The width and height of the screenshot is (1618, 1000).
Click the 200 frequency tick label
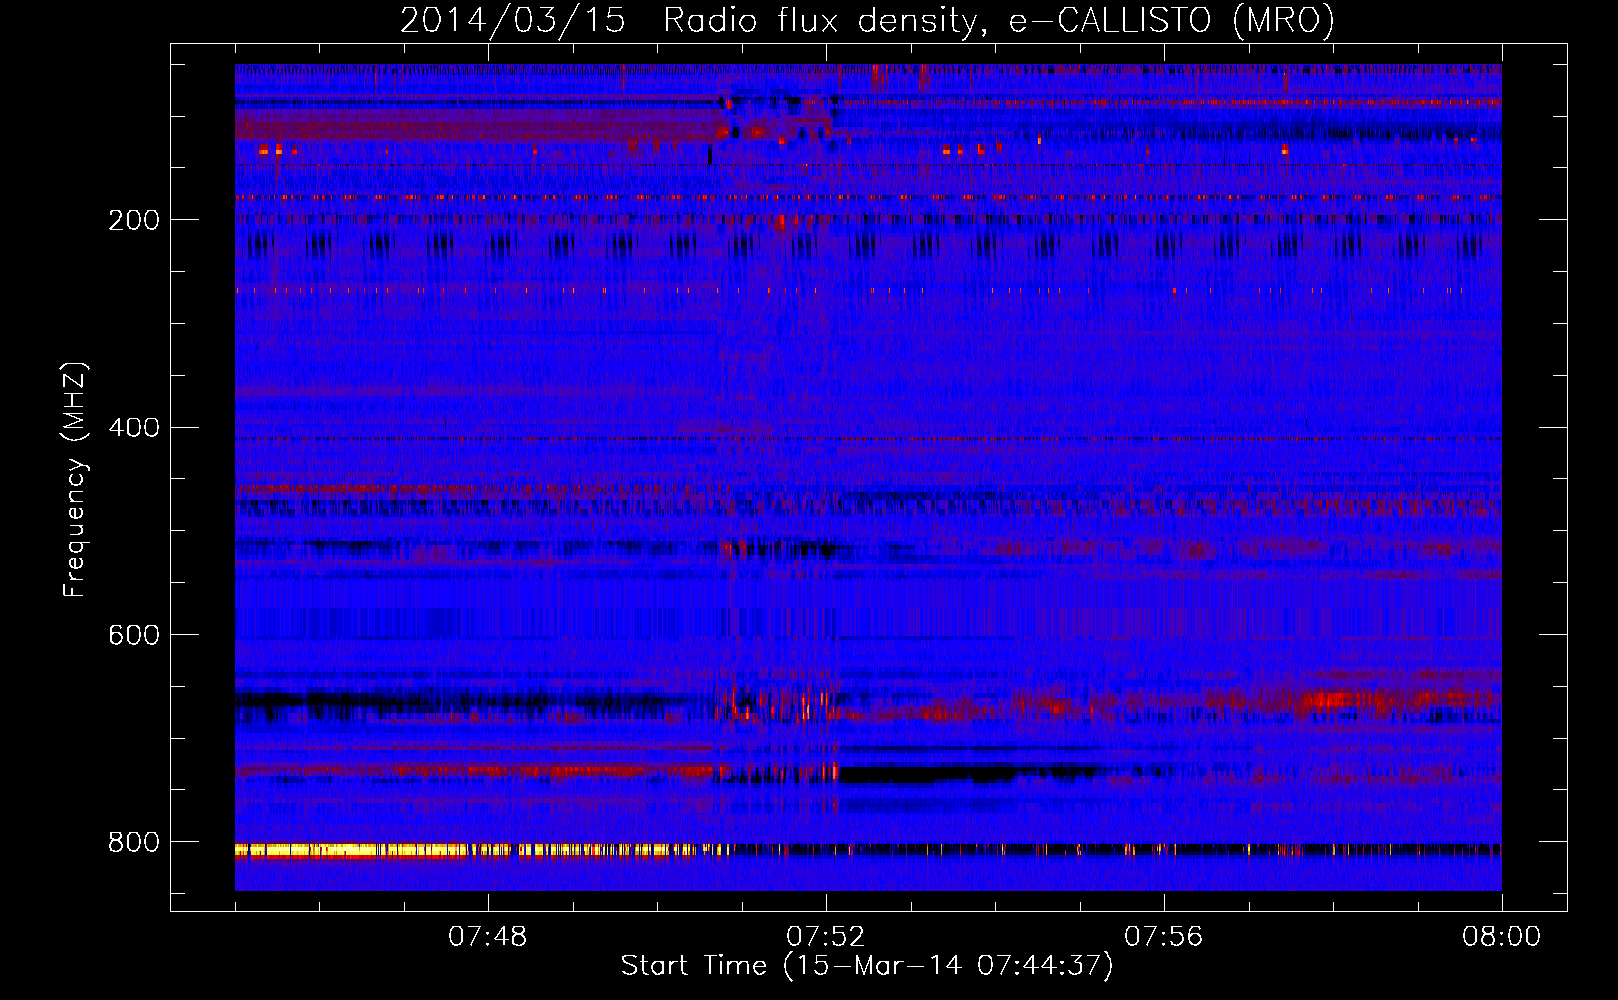pyautogui.click(x=134, y=220)
